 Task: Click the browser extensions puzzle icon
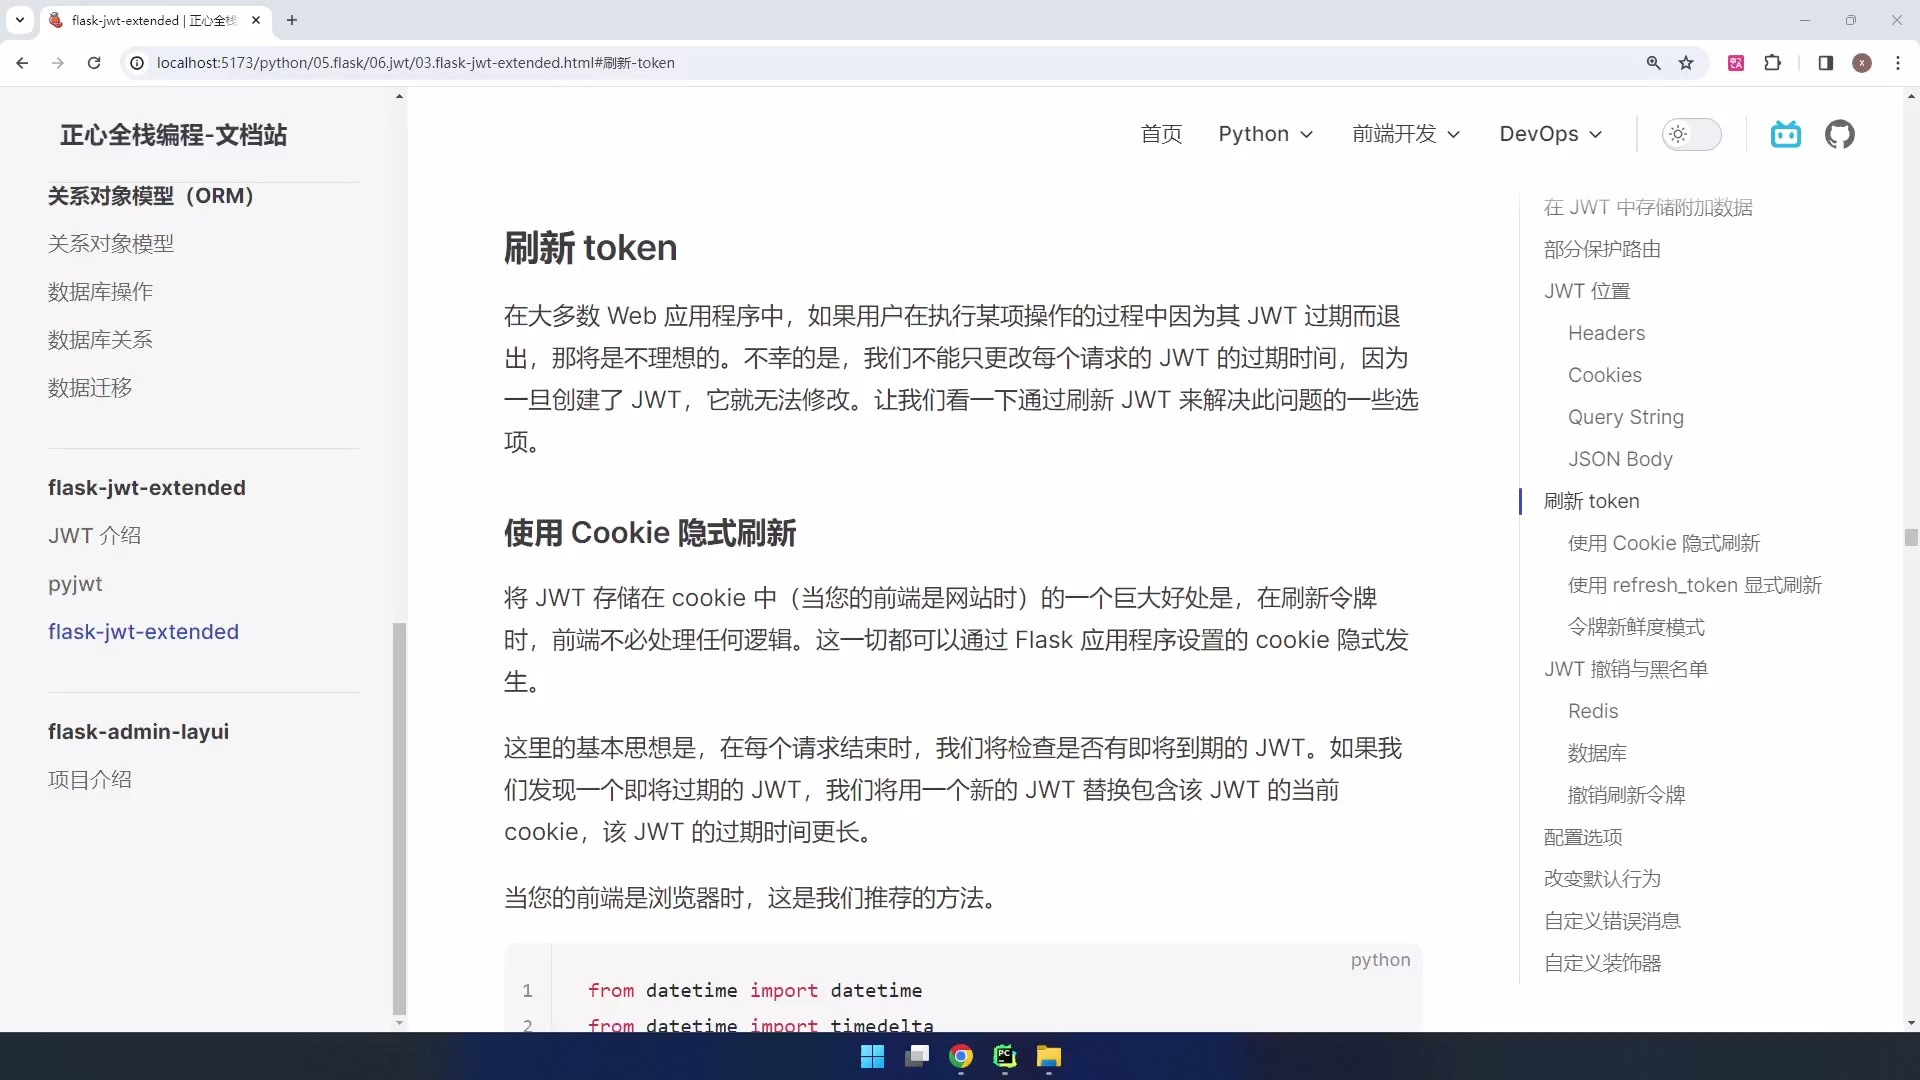(x=1773, y=62)
